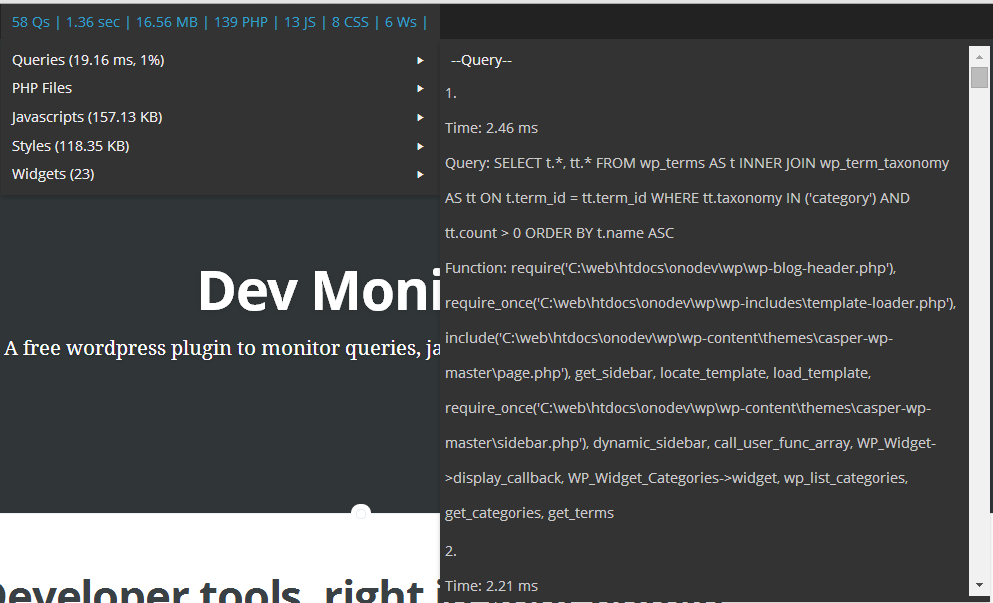Click the 'Query: SELECT t.*, tt.*' line
This screenshot has height=603, width=993.
click(697, 163)
